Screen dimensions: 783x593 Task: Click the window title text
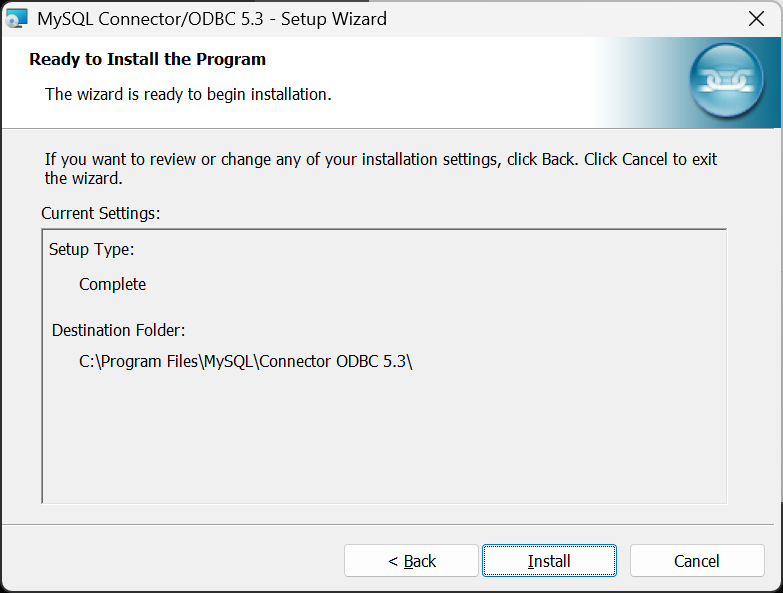pyautogui.click(x=212, y=19)
